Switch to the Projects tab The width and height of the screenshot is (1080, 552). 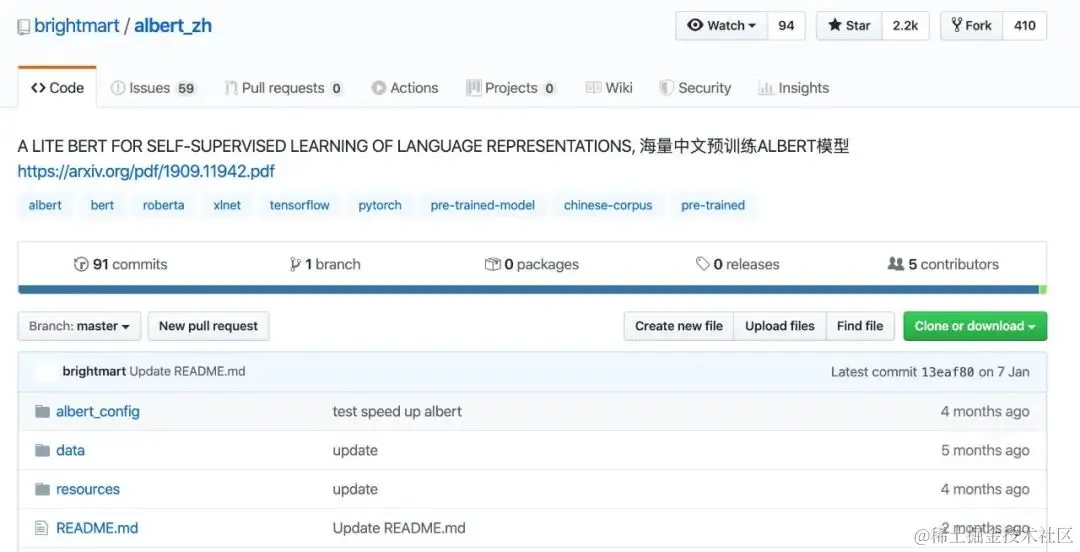(510, 88)
